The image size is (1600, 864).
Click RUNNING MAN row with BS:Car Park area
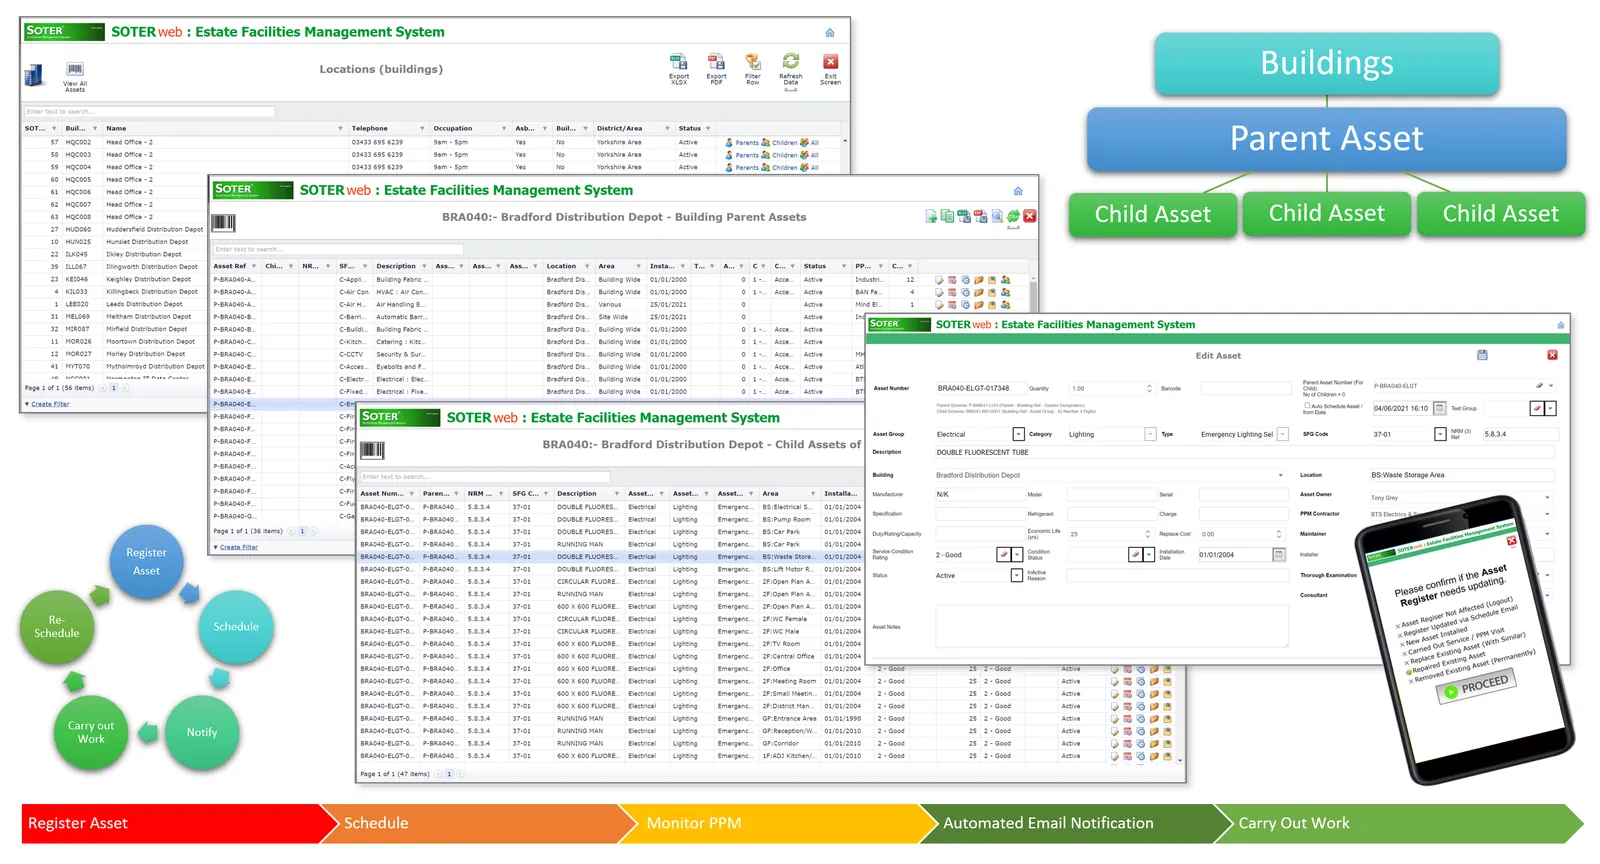pos(610,544)
